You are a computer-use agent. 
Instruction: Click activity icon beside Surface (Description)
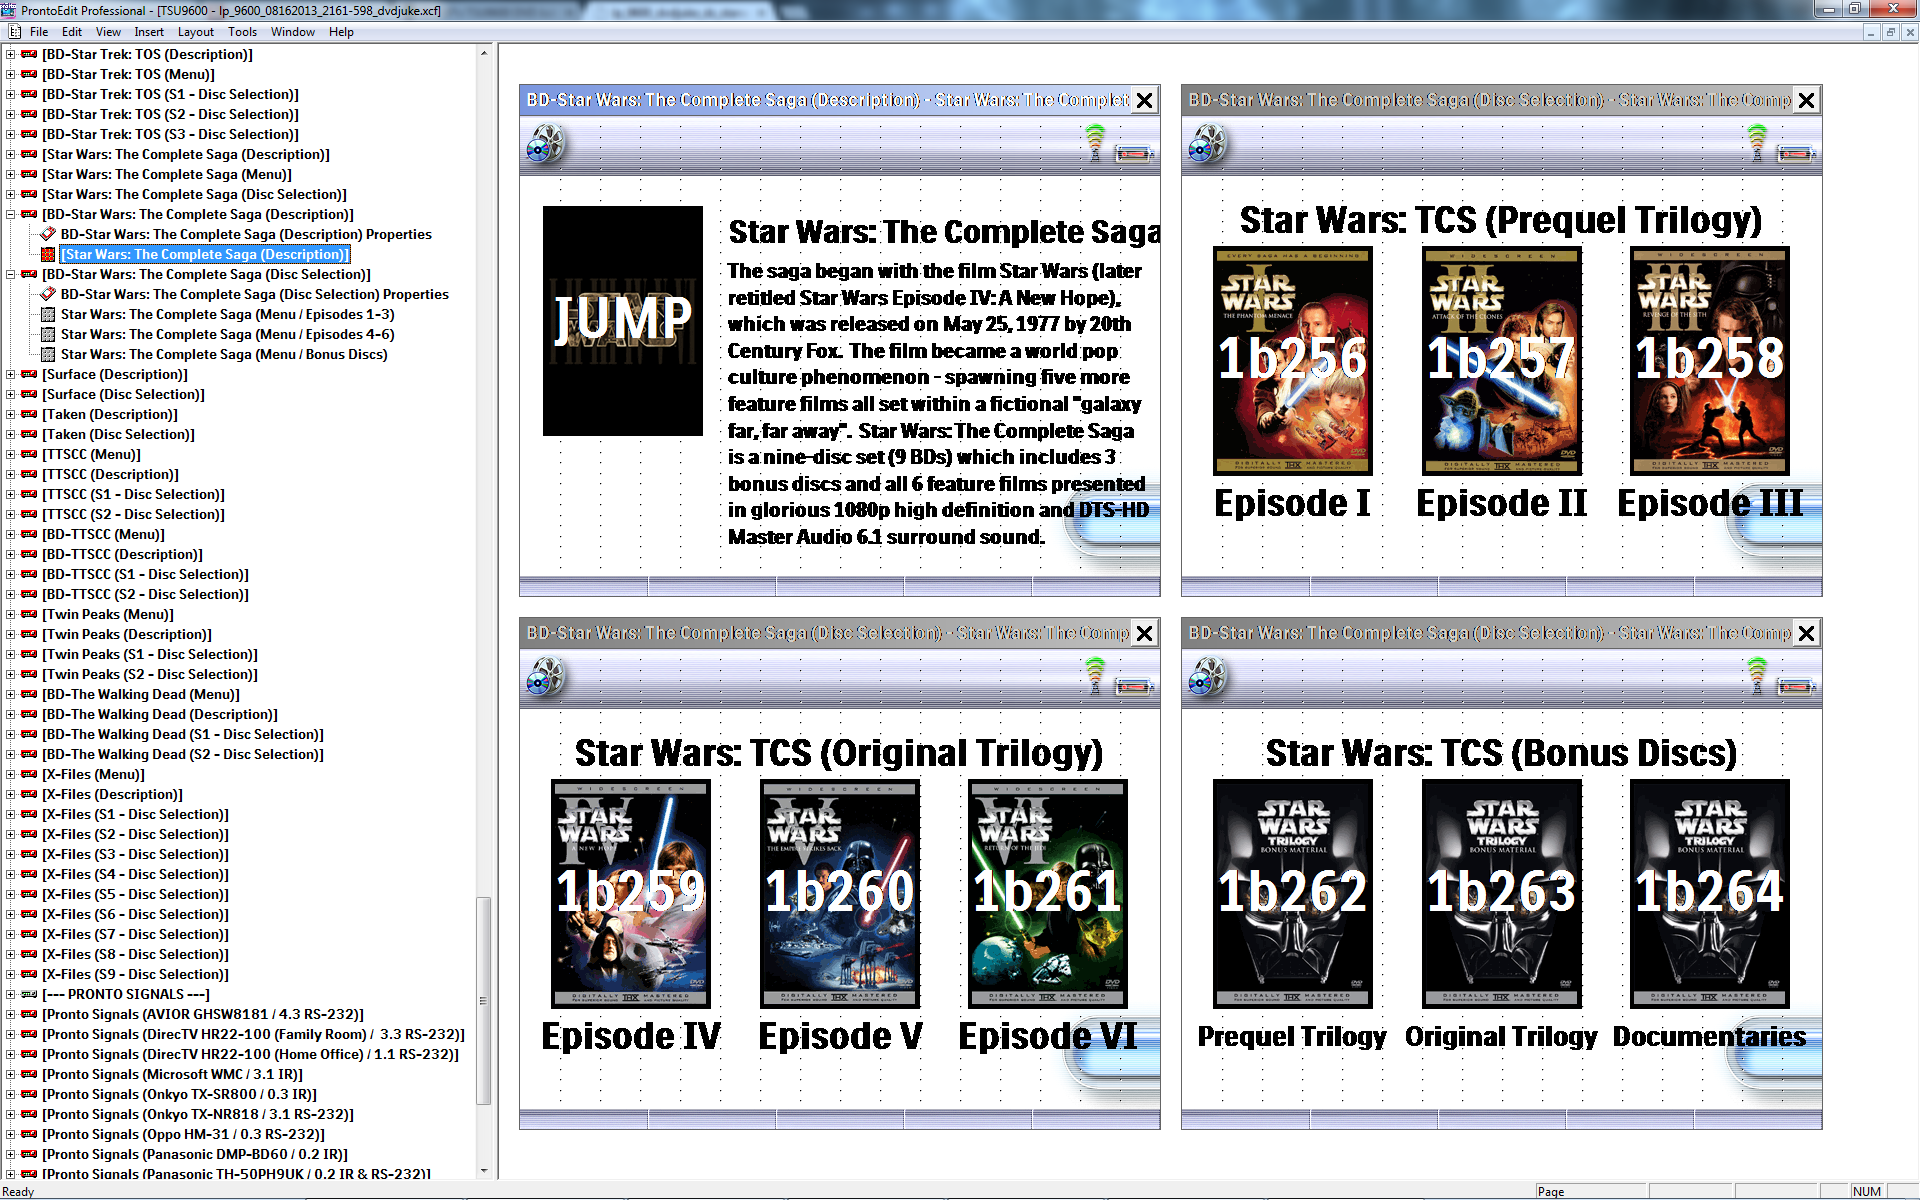(29, 374)
